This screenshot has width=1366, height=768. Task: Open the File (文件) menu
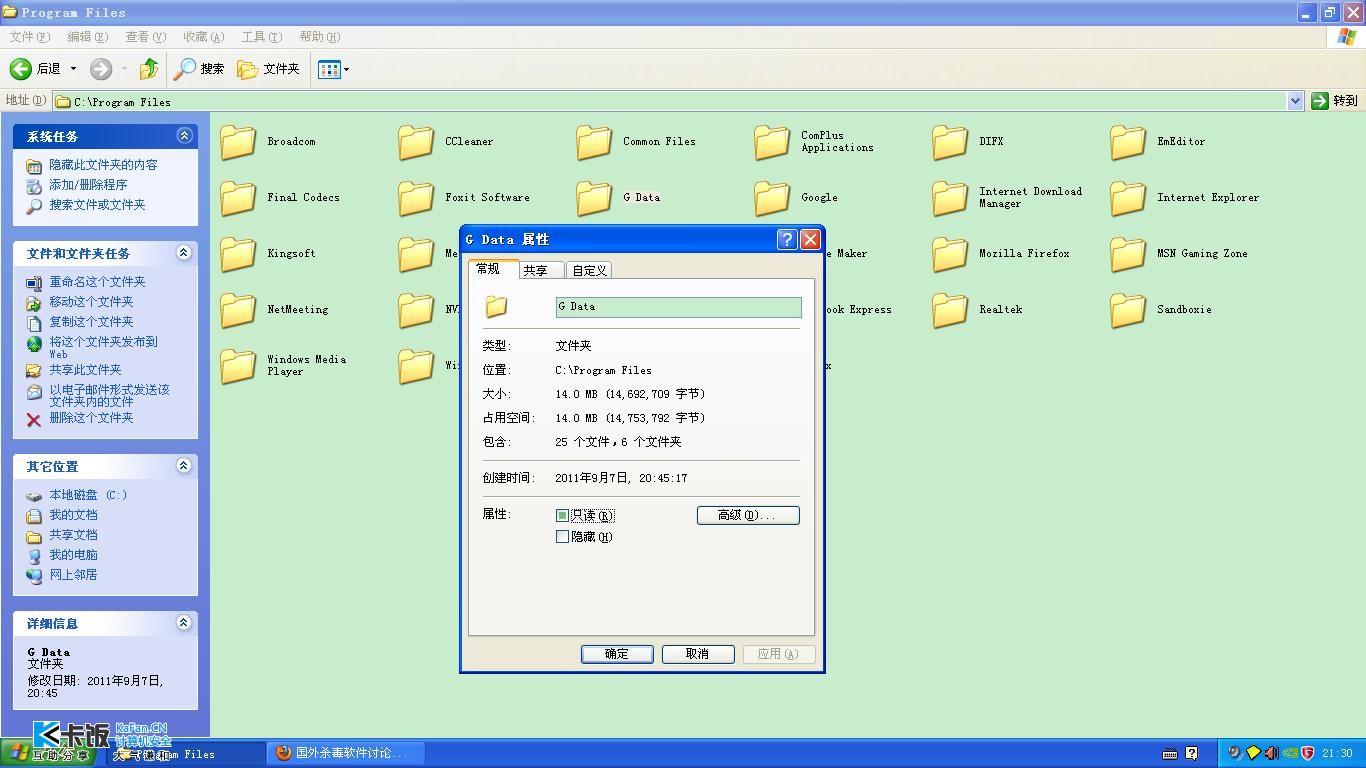click(29, 37)
